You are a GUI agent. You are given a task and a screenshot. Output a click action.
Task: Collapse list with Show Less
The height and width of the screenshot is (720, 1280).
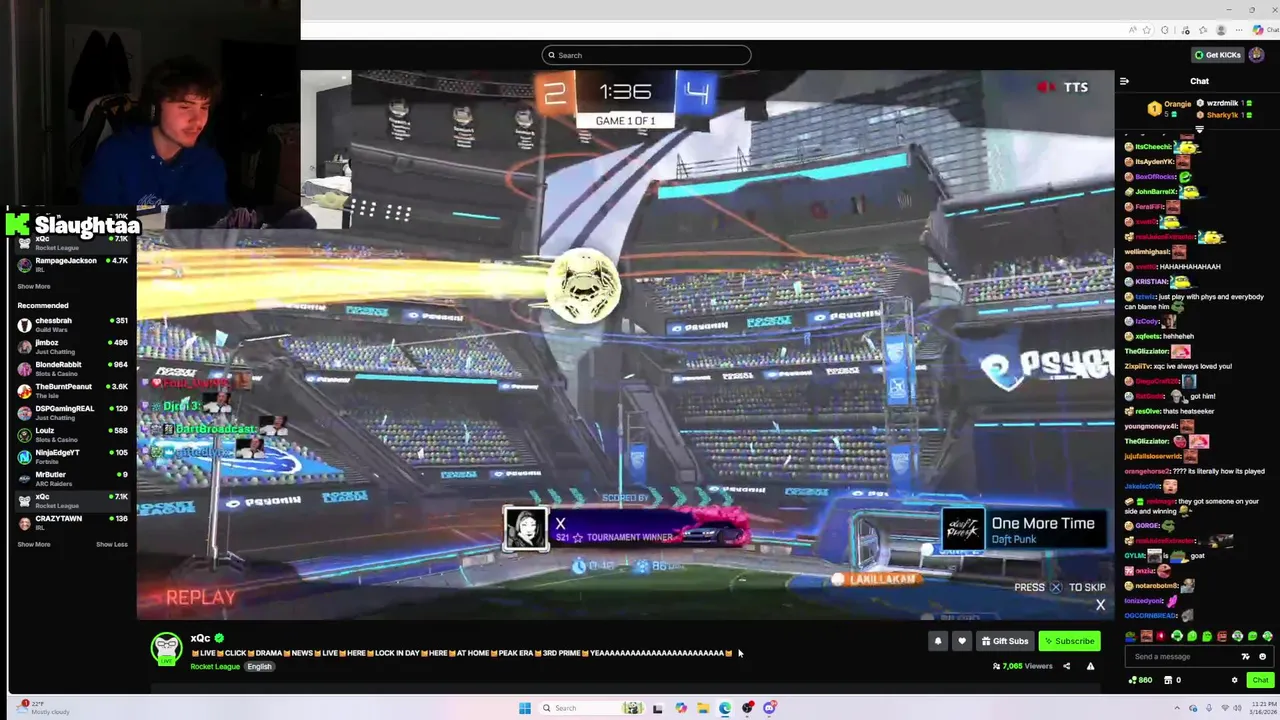coord(112,544)
